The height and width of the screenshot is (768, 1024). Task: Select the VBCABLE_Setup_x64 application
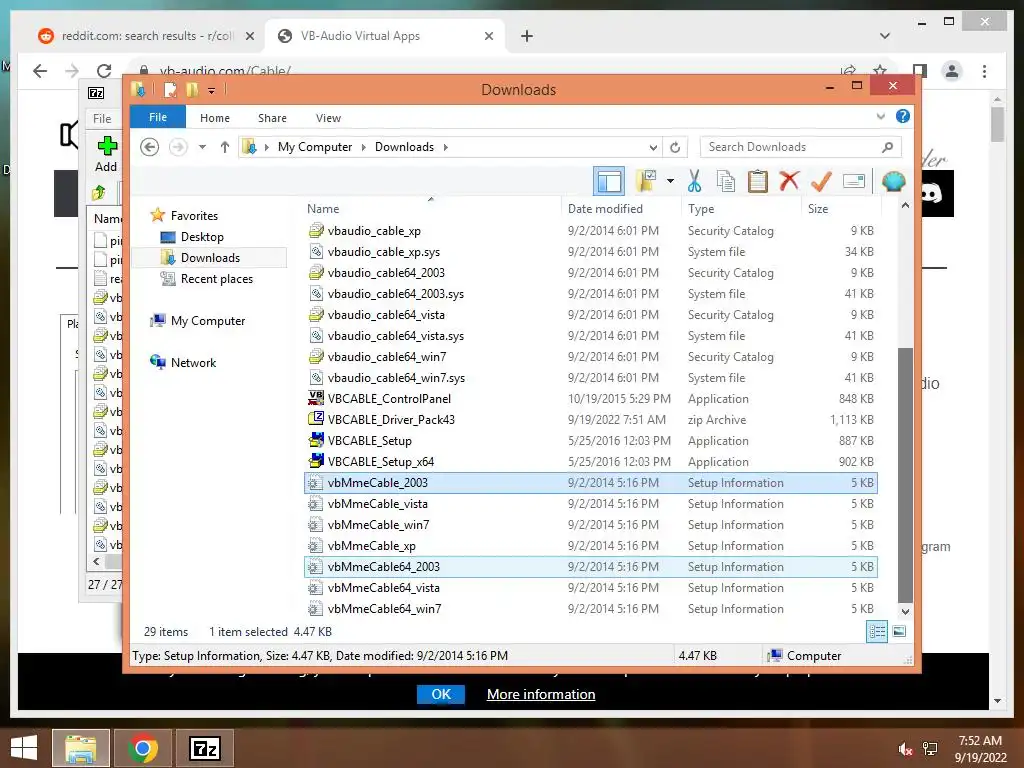pos(591,462)
